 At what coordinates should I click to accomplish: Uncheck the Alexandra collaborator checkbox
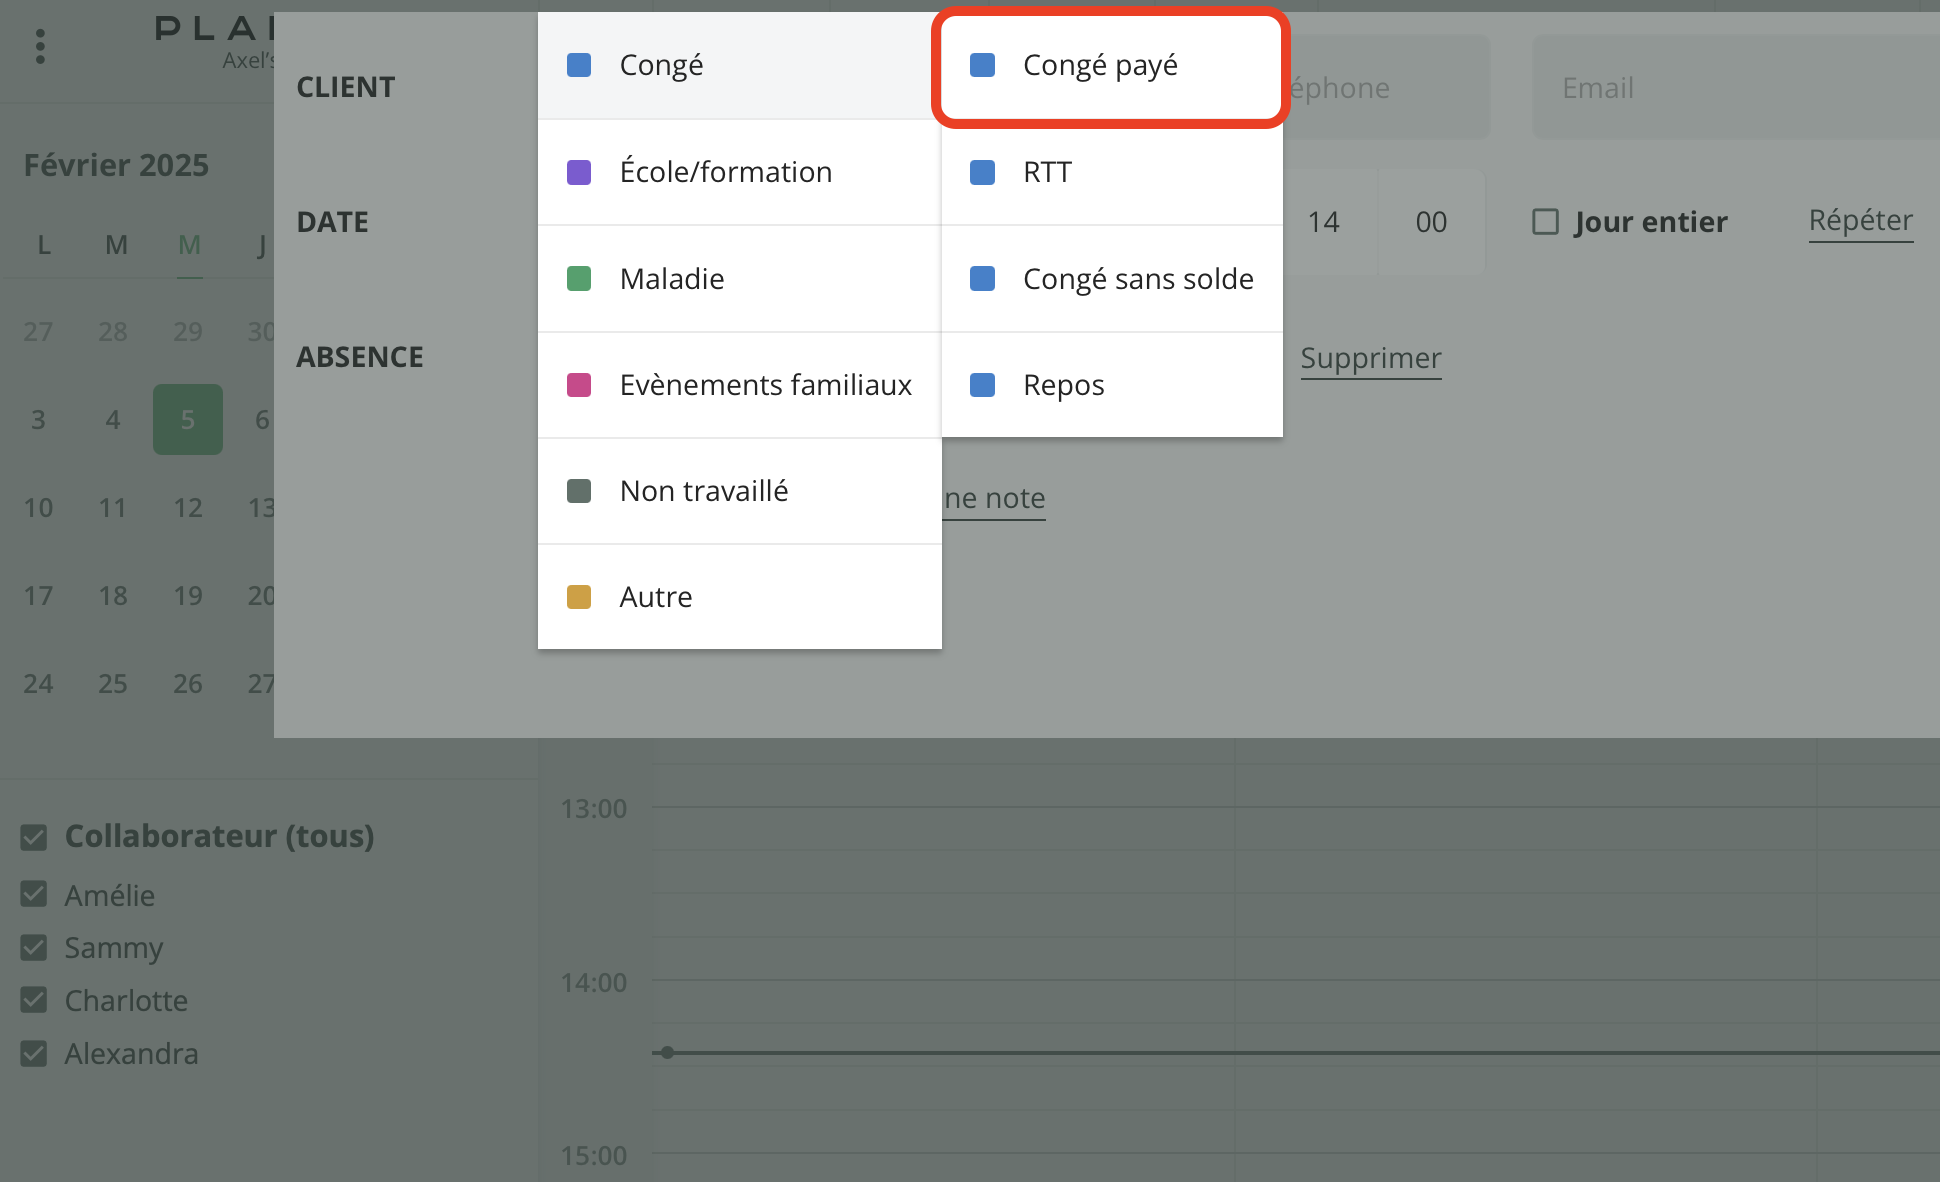[x=34, y=1053]
